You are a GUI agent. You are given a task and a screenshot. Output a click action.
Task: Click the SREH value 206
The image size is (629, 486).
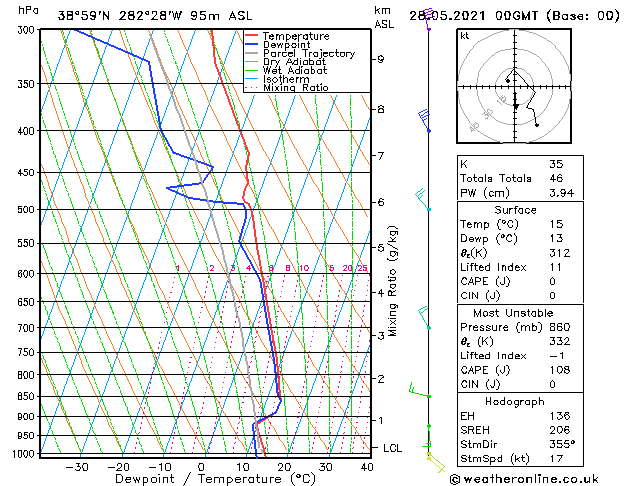coord(559,430)
